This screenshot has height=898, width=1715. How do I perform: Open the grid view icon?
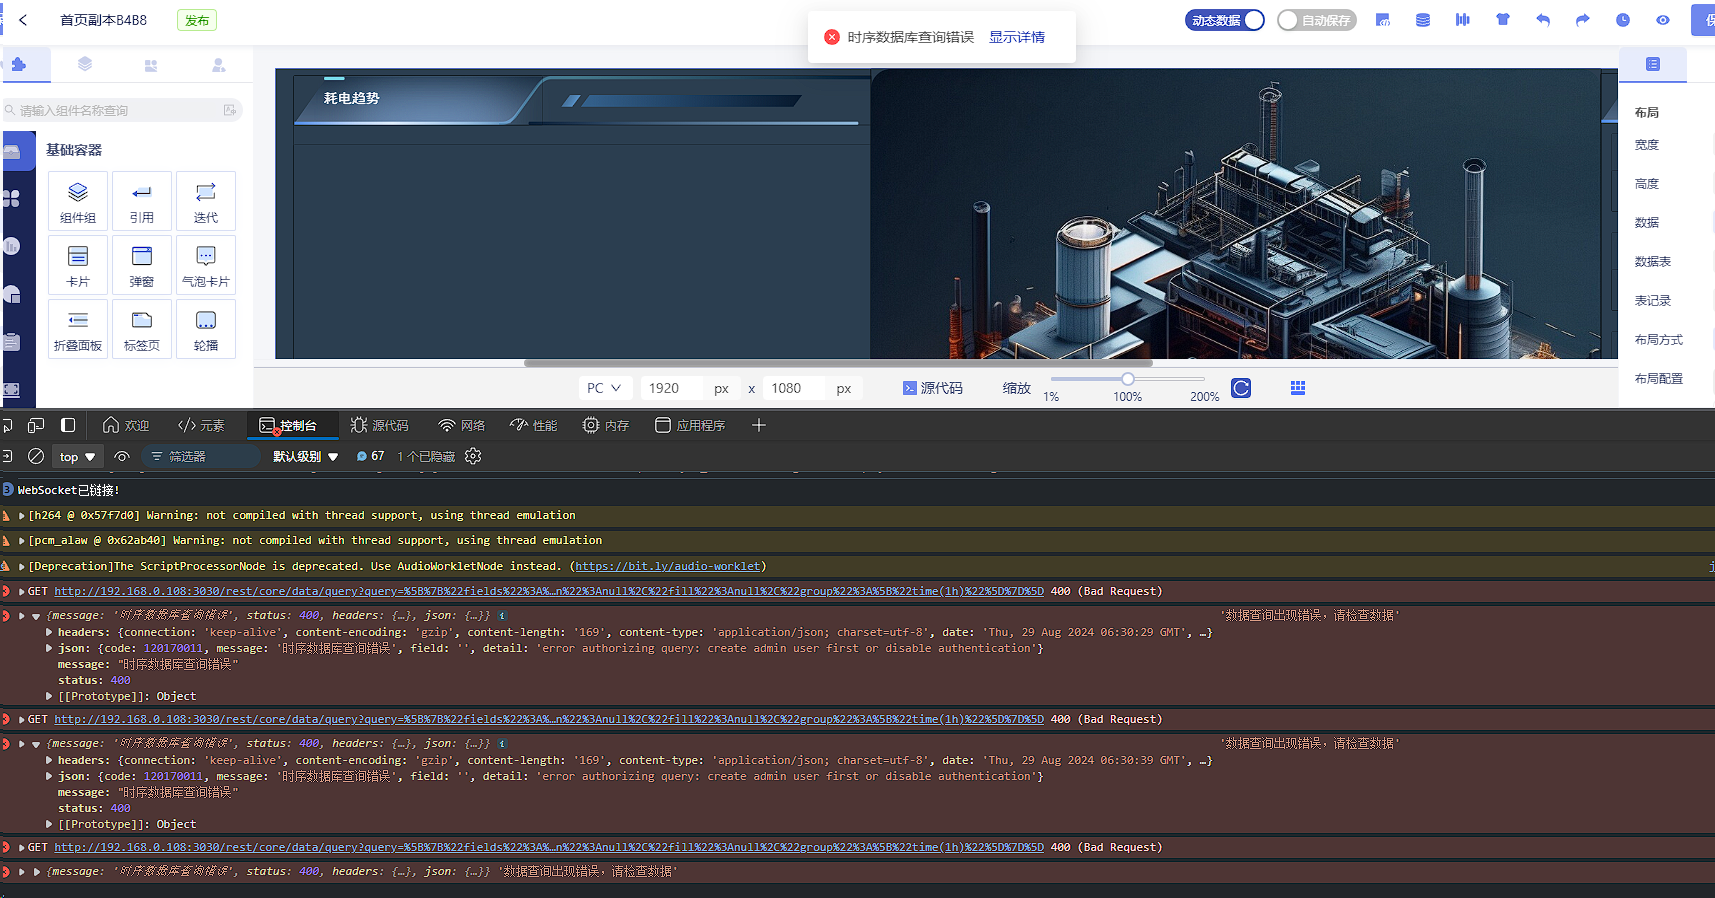(x=1298, y=388)
